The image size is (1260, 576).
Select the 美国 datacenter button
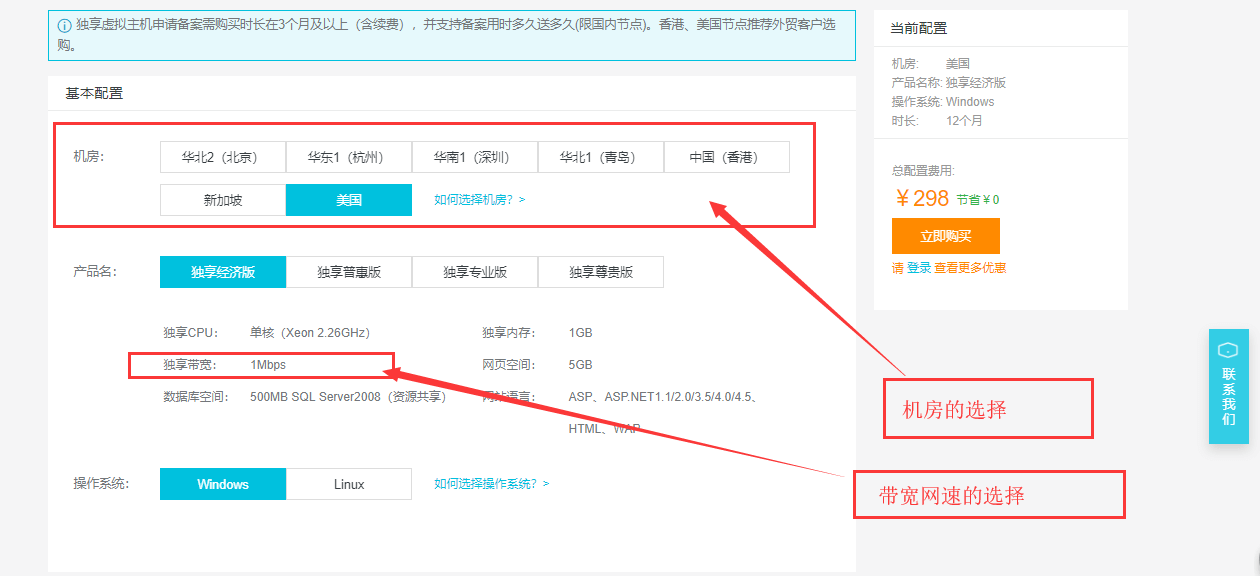tap(348, 200)
